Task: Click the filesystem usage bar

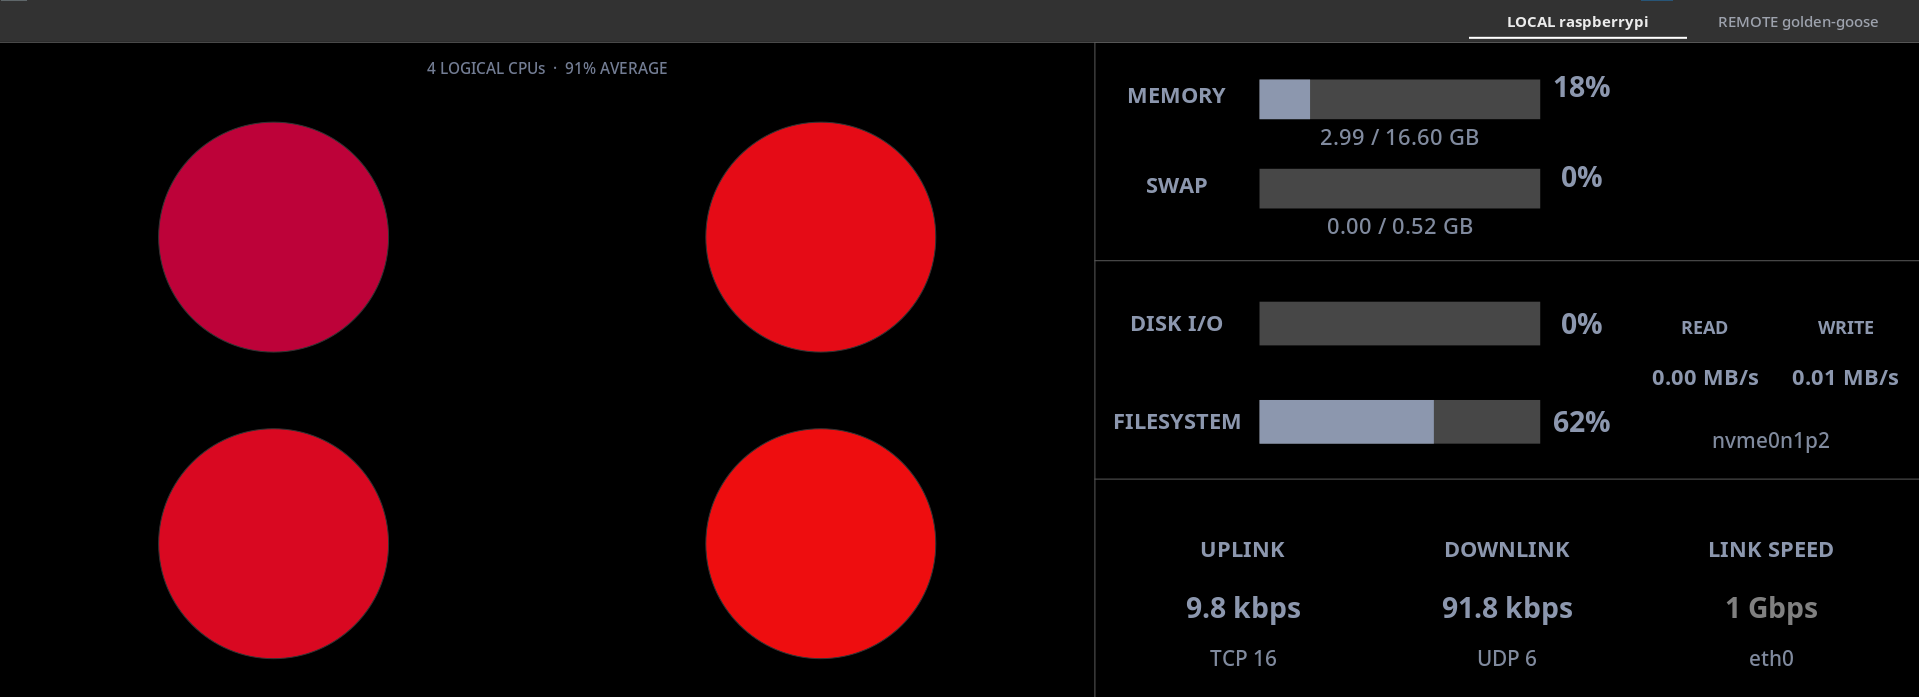Action: pyautogui.click(x=1399, y=421)
